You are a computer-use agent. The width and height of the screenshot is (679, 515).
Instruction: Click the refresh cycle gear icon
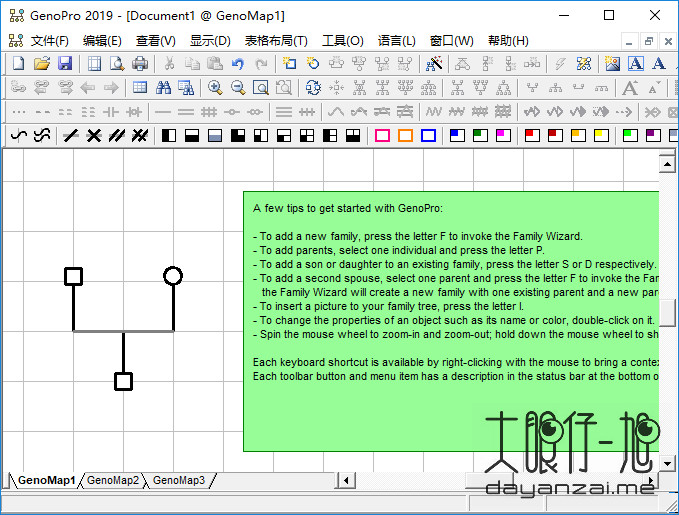tap(313, 88)
